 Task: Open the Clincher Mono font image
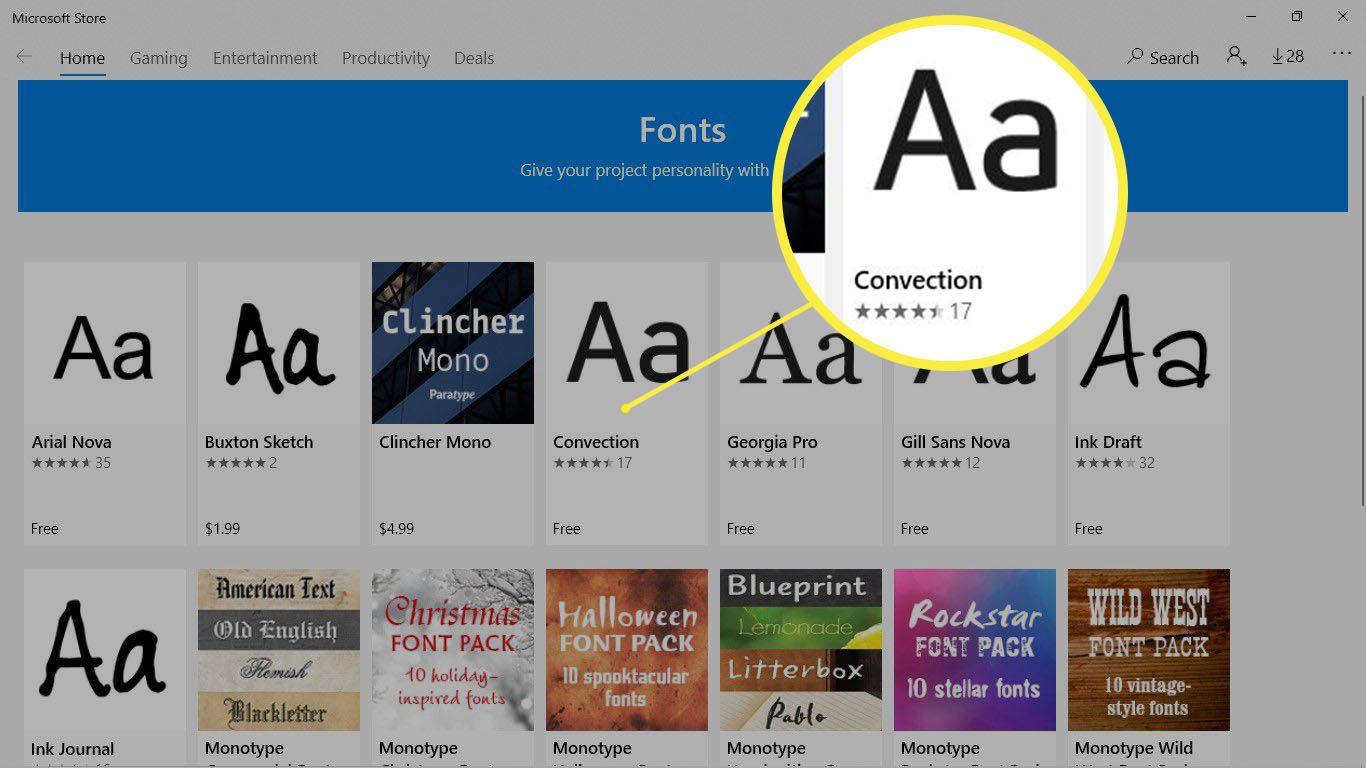pyautogui.click(x=453, y=343)
